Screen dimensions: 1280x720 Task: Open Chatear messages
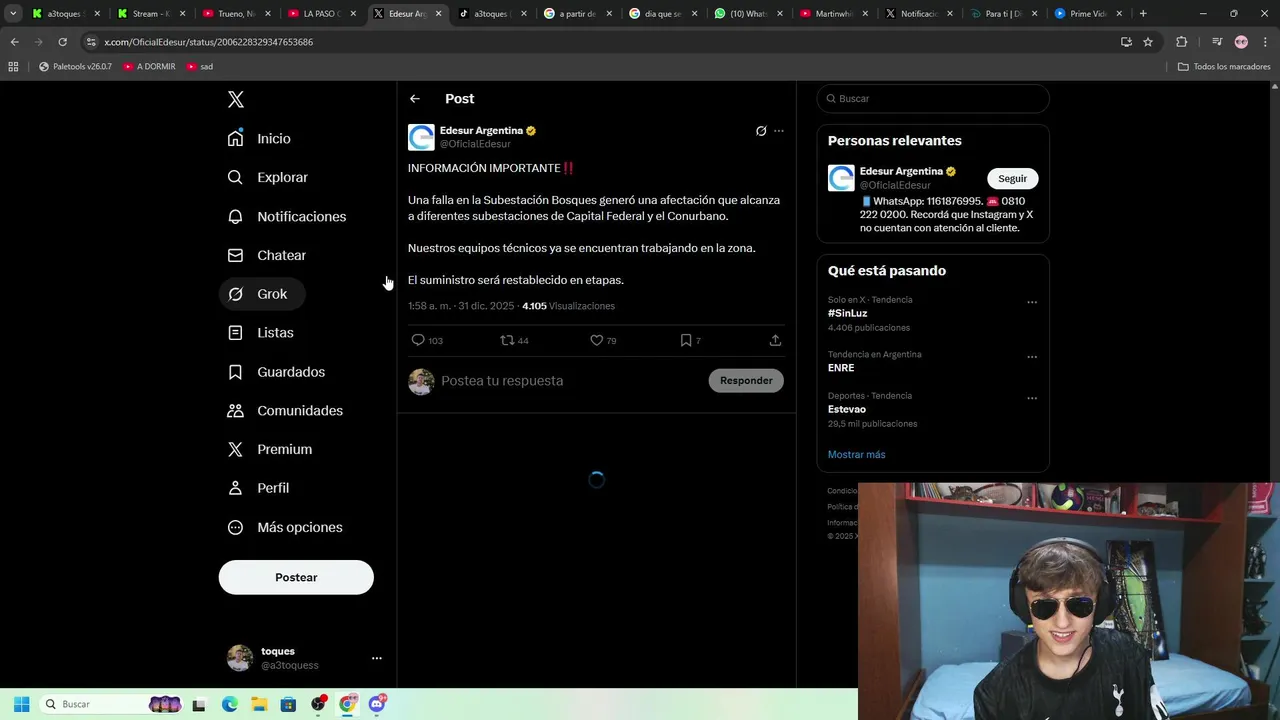coord(266,255)
